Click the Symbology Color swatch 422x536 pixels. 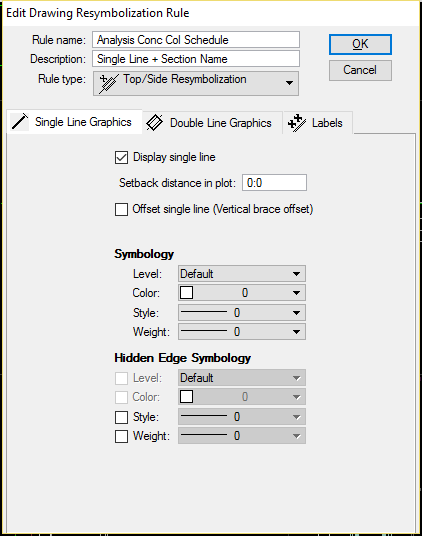[187, 293]
